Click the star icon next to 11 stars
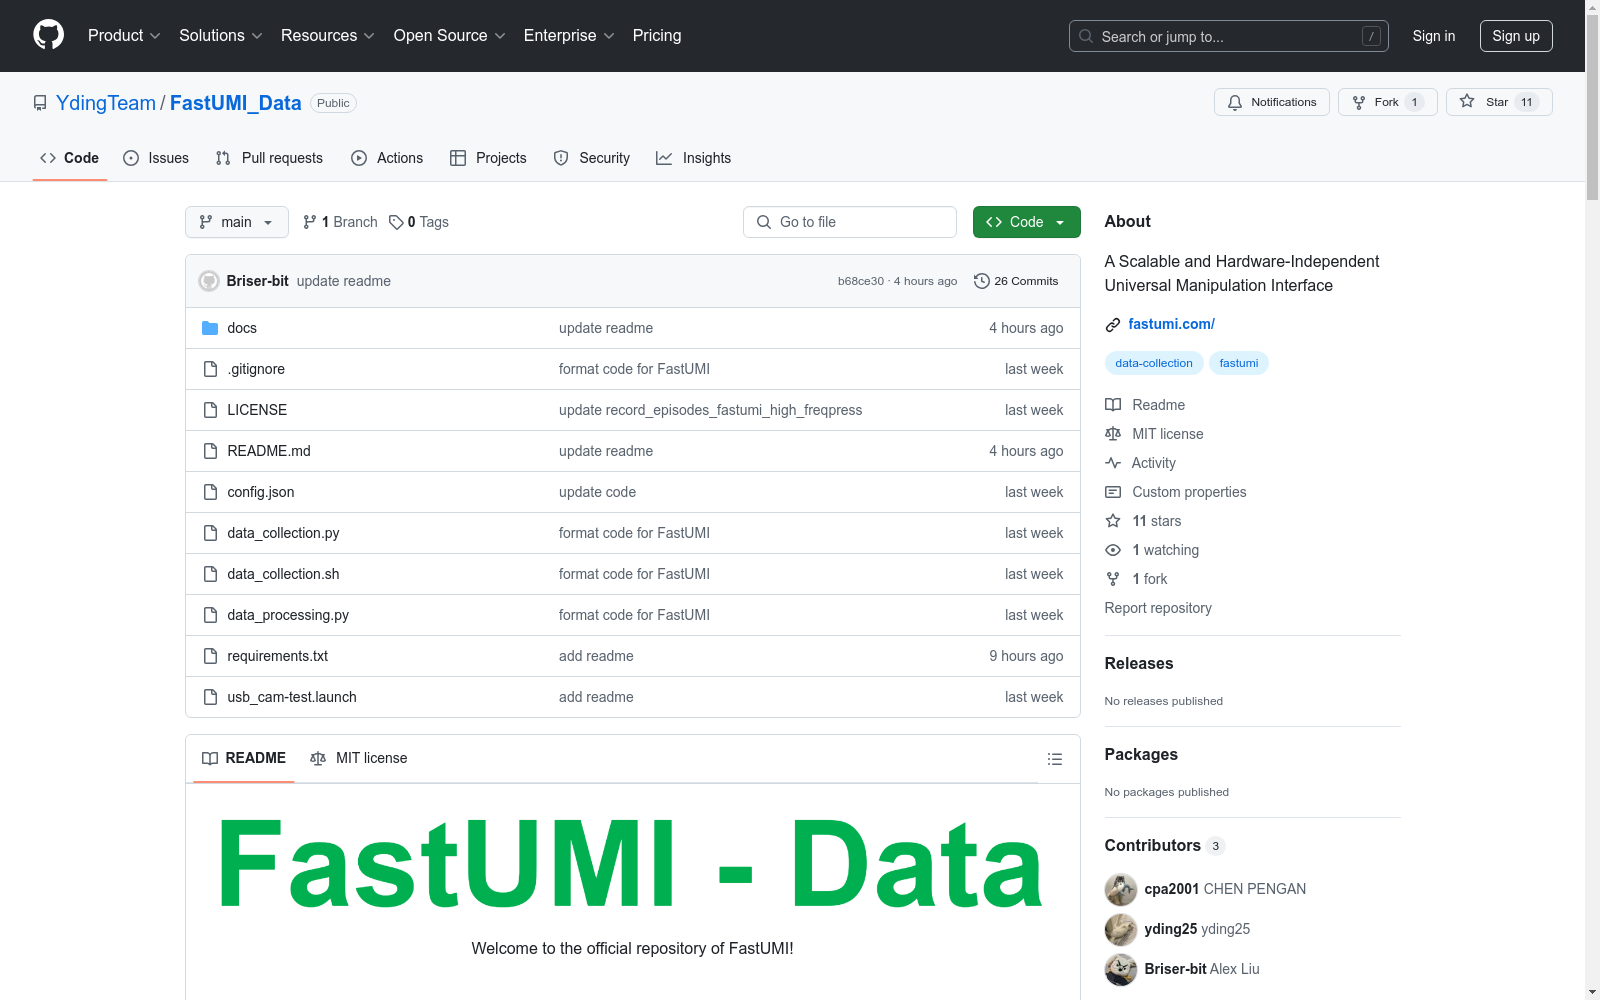The height and width of the screenshot is (1000, 1600). (1113, 521)
